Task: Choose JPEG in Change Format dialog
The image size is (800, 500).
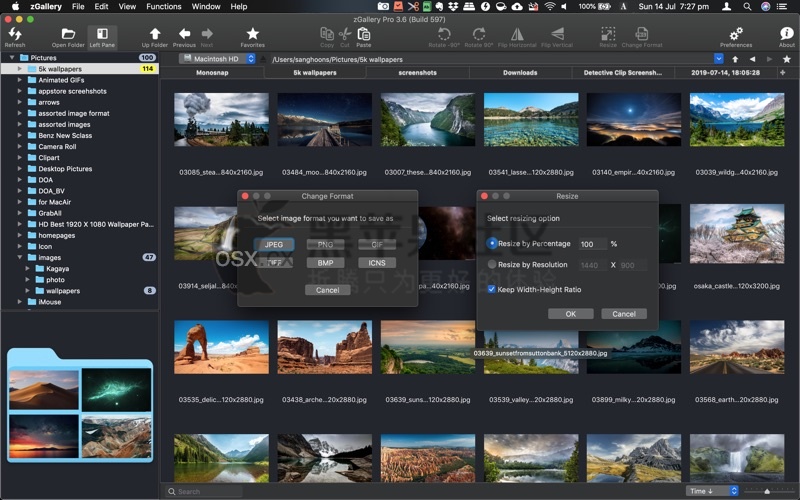Action: tap(274, 244)
